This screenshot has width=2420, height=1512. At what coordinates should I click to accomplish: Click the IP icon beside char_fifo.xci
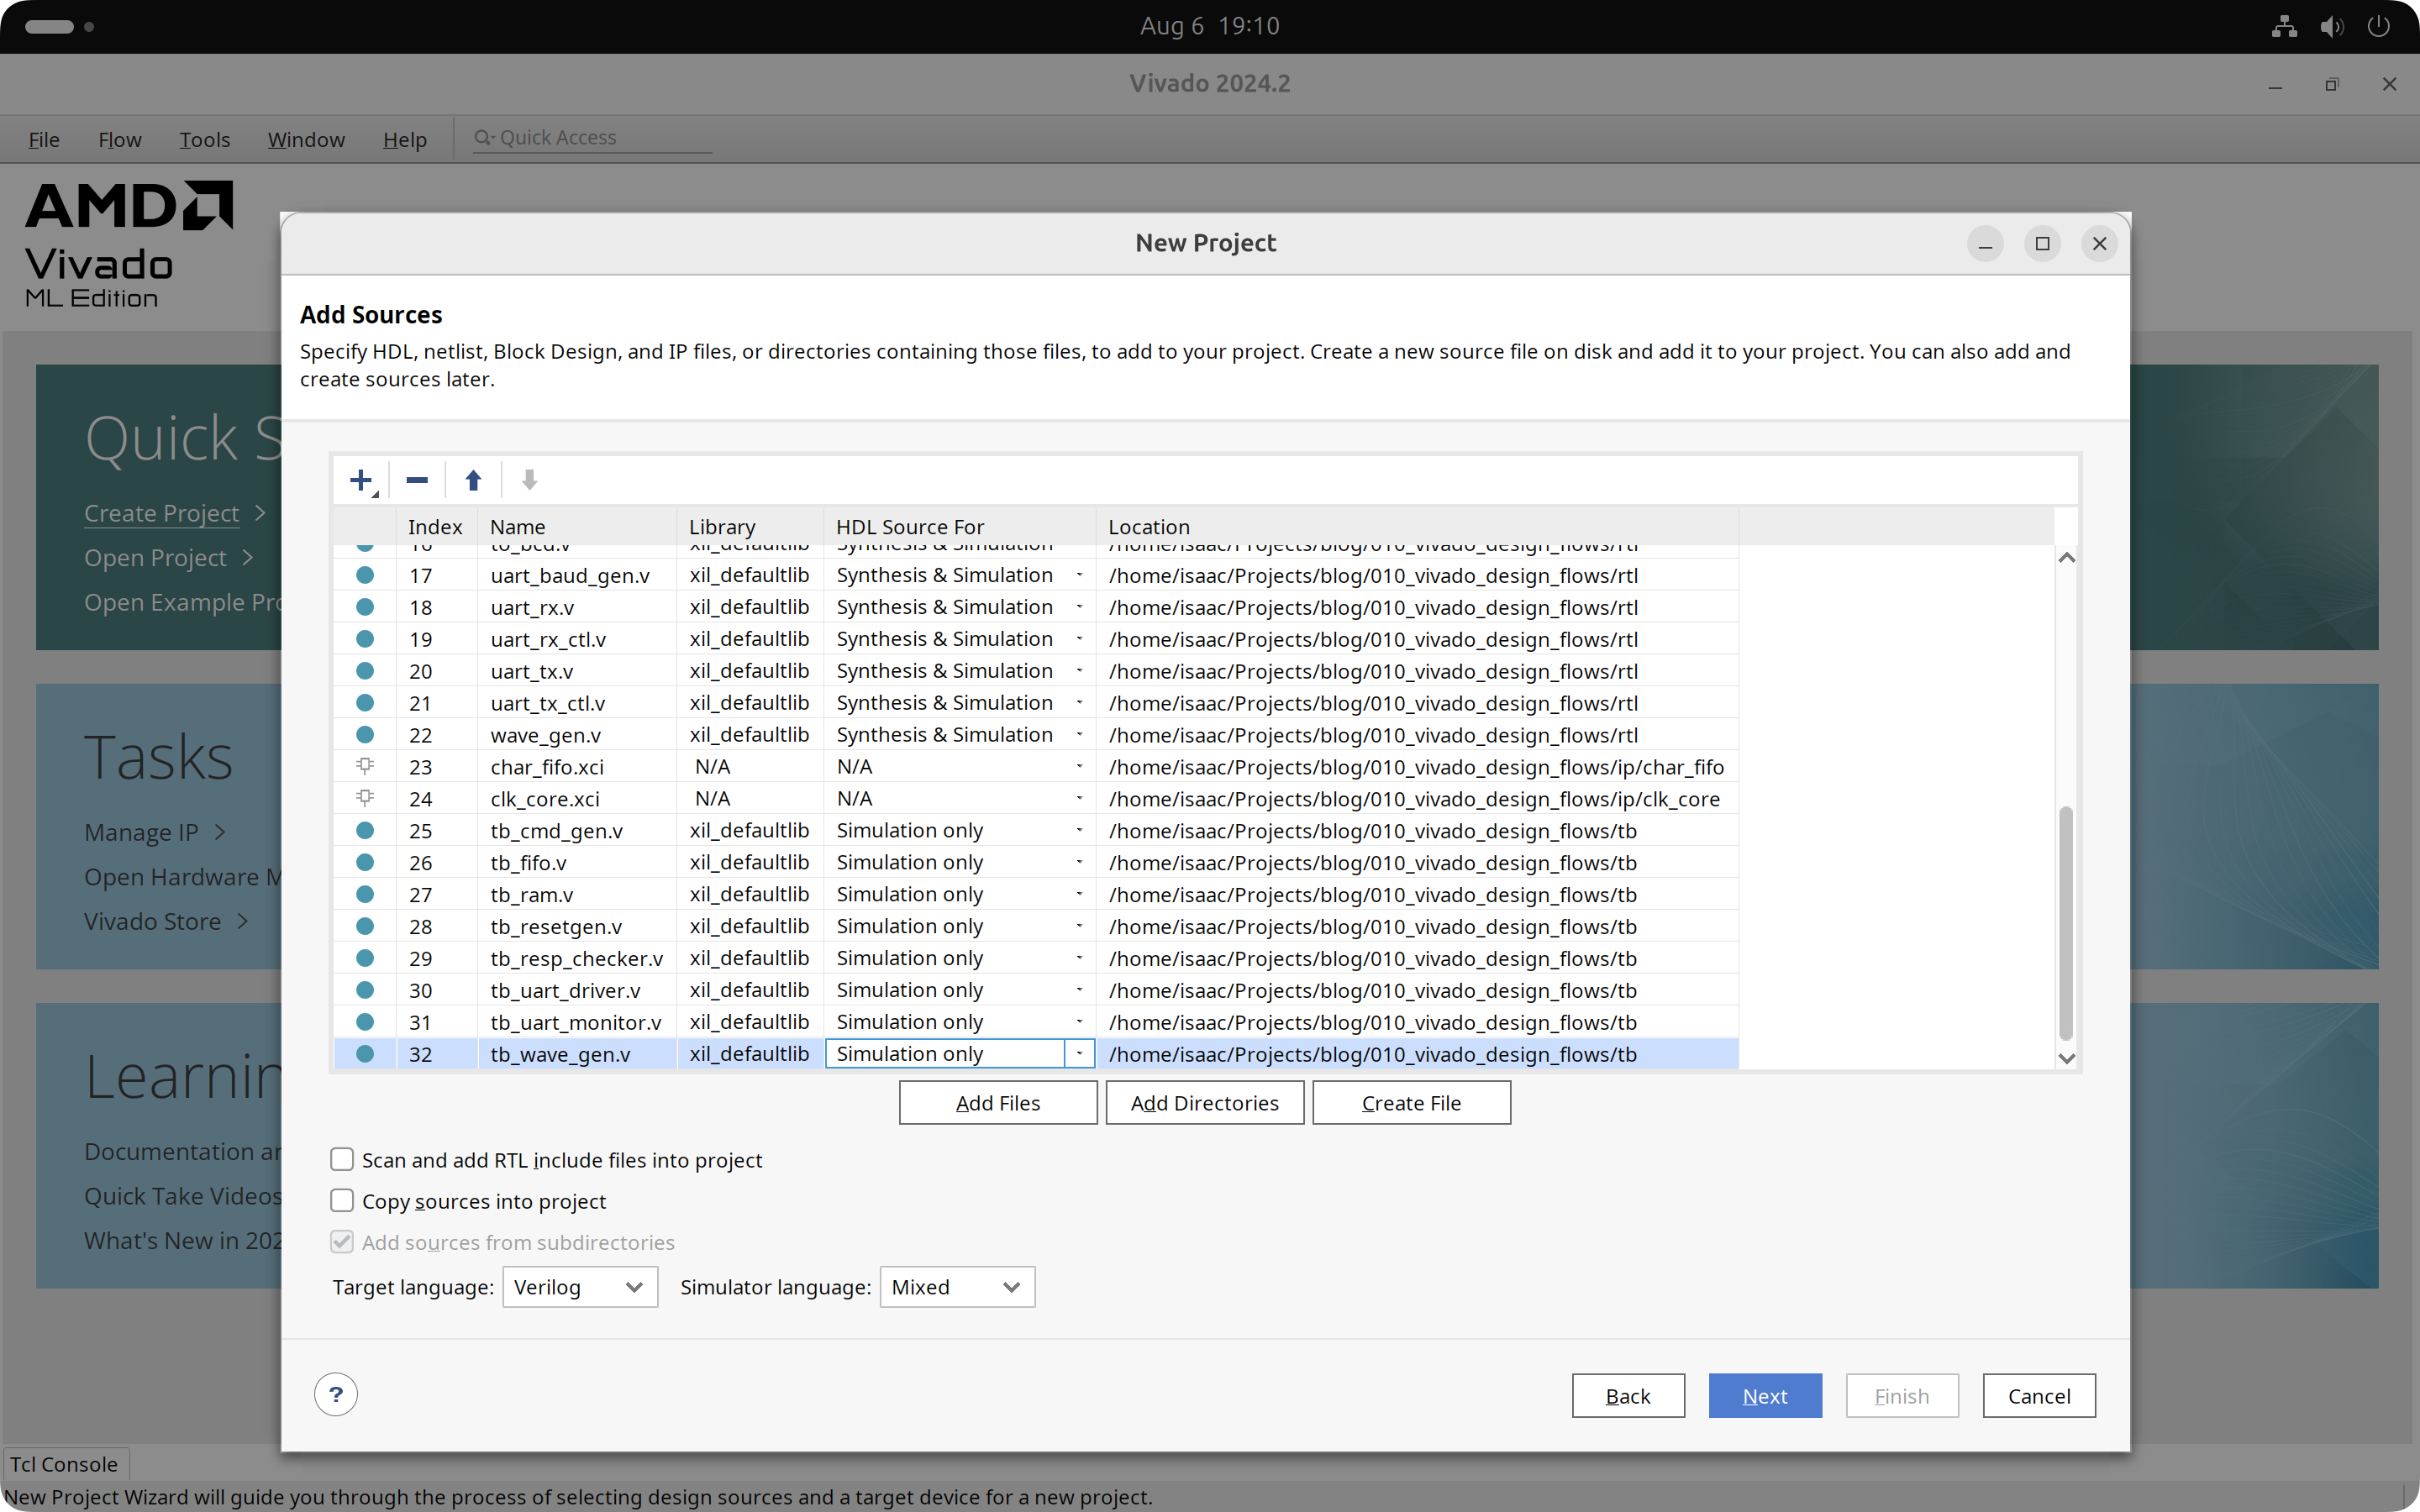365,766
